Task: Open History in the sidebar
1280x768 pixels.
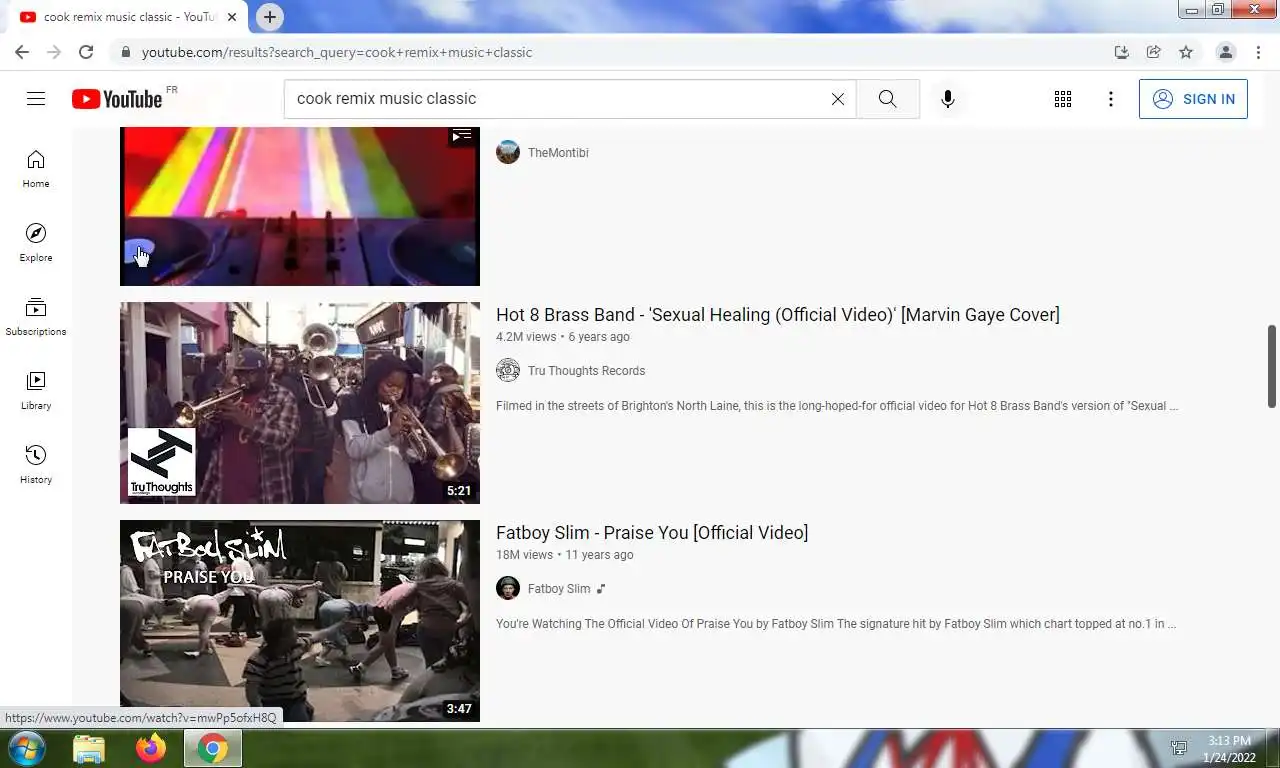Action: pos(36,465)
